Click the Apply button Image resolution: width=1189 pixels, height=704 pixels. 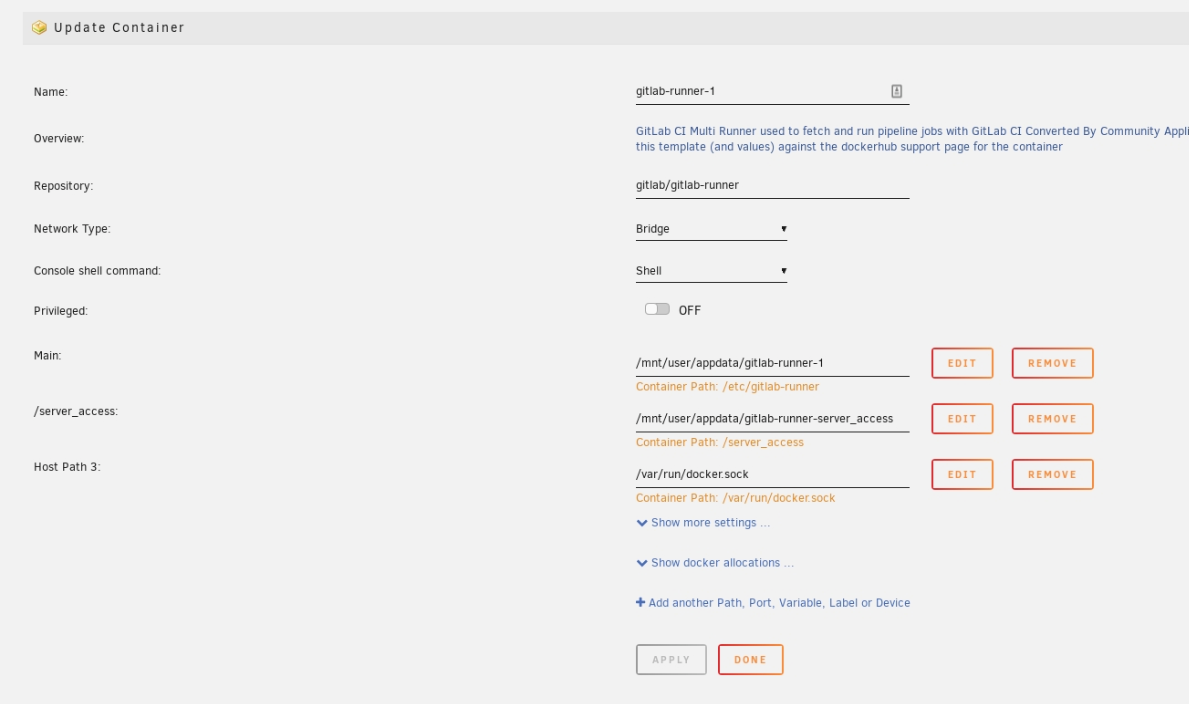click(671, 660)
